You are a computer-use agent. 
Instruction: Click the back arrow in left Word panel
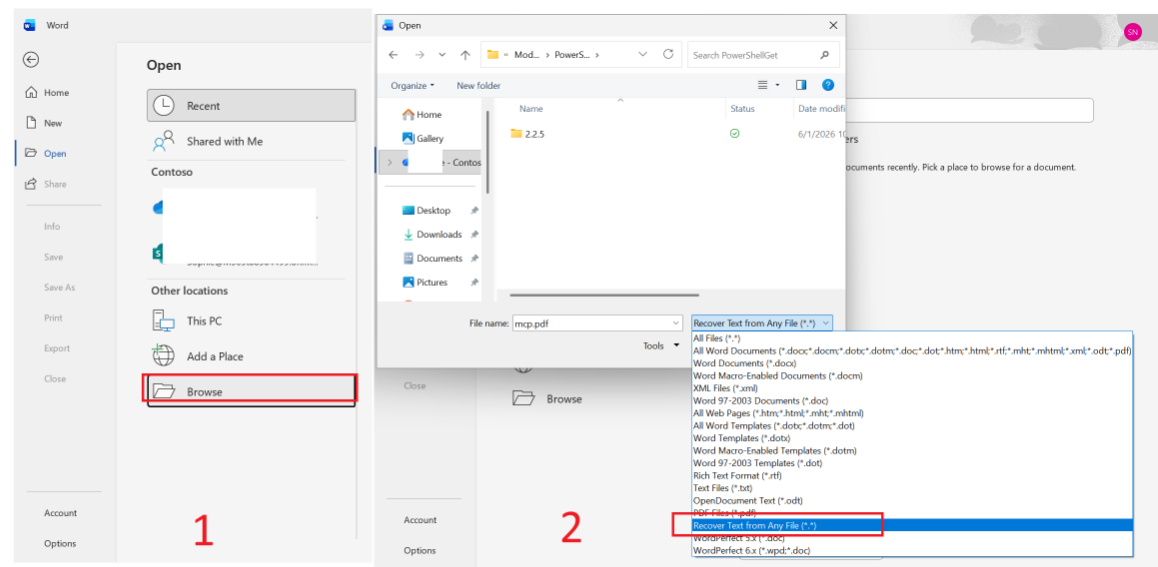[31, 61]
